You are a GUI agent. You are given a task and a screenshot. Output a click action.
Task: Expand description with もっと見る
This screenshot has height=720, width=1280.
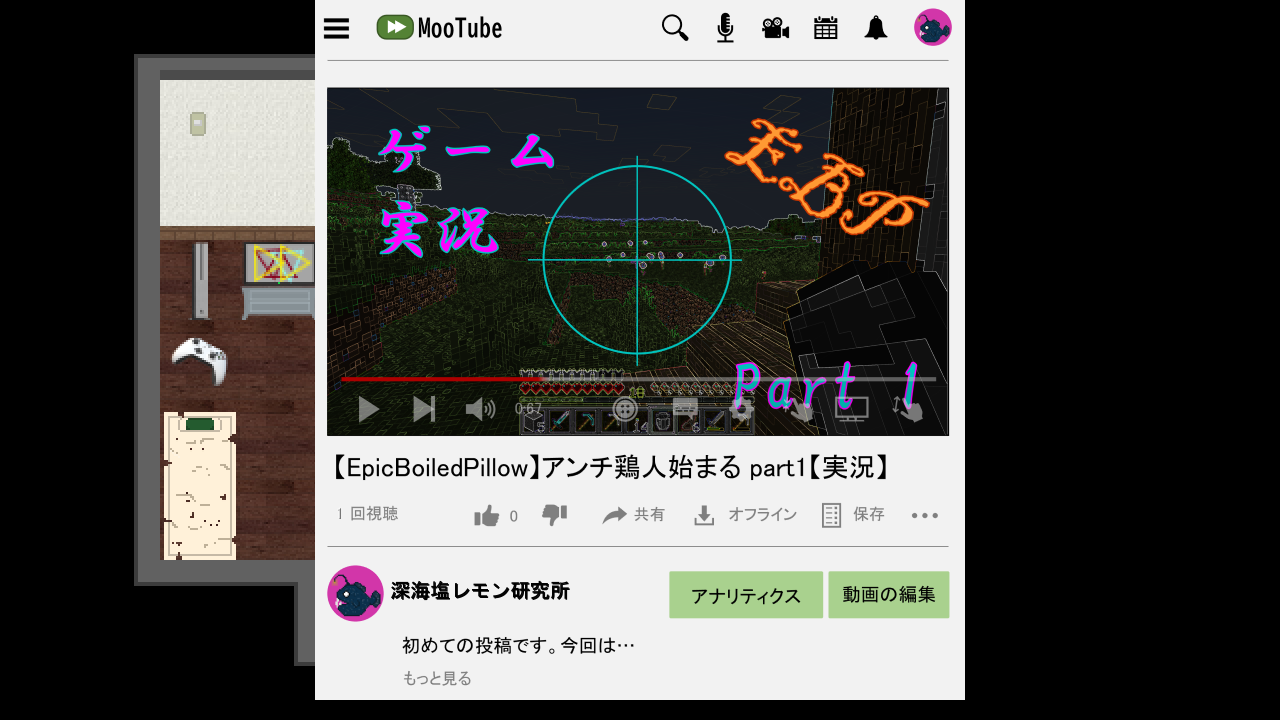click(x=437, y=678)
